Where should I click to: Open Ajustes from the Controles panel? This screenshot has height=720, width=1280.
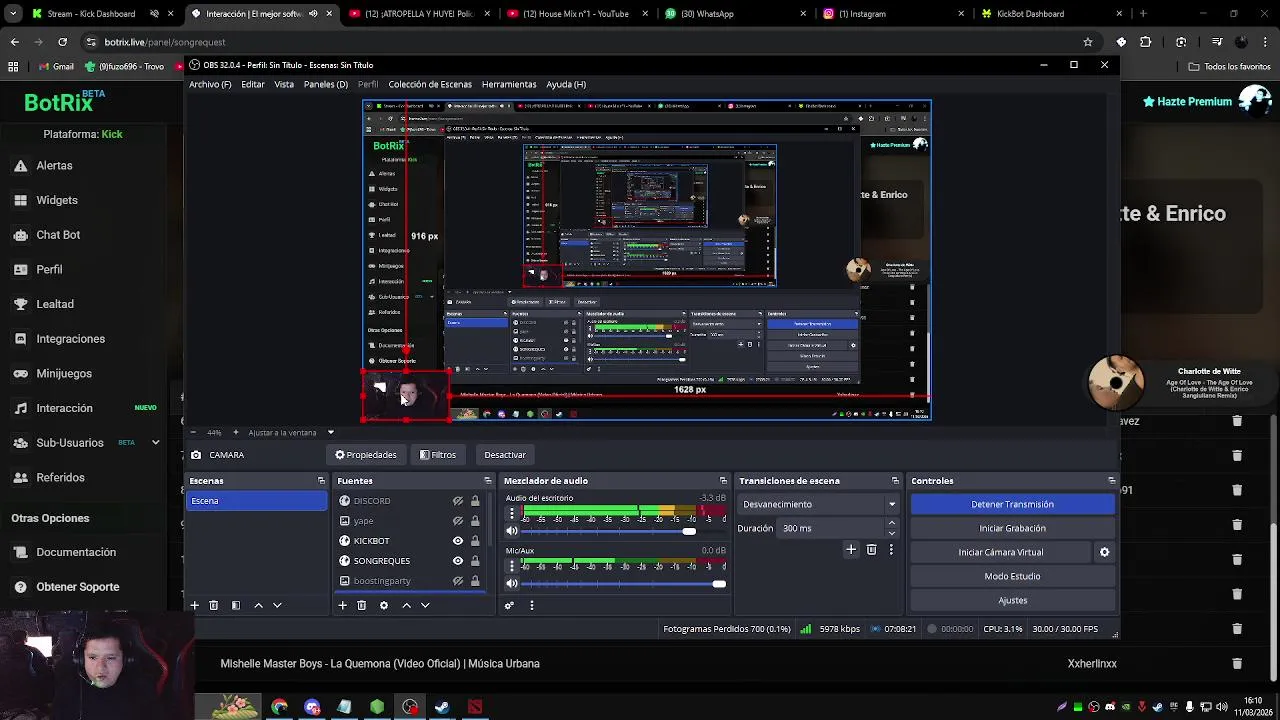1012,600
